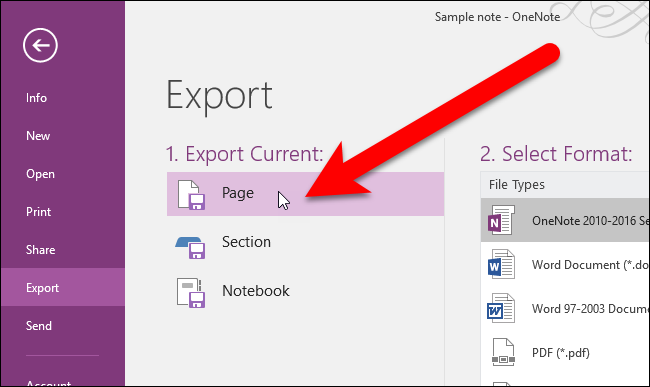
Task: Open the Share backstage tab
Action: (40, 250)
